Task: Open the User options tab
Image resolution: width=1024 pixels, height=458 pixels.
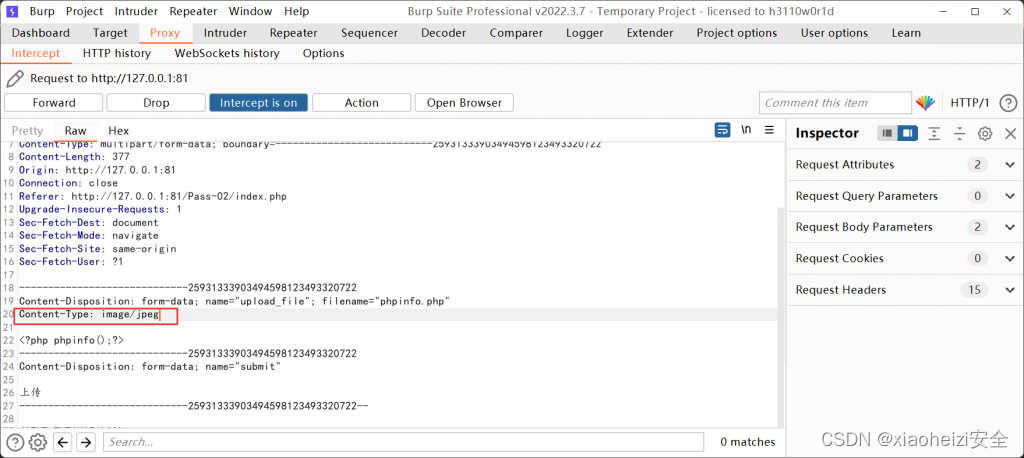Action: (834, 33)
